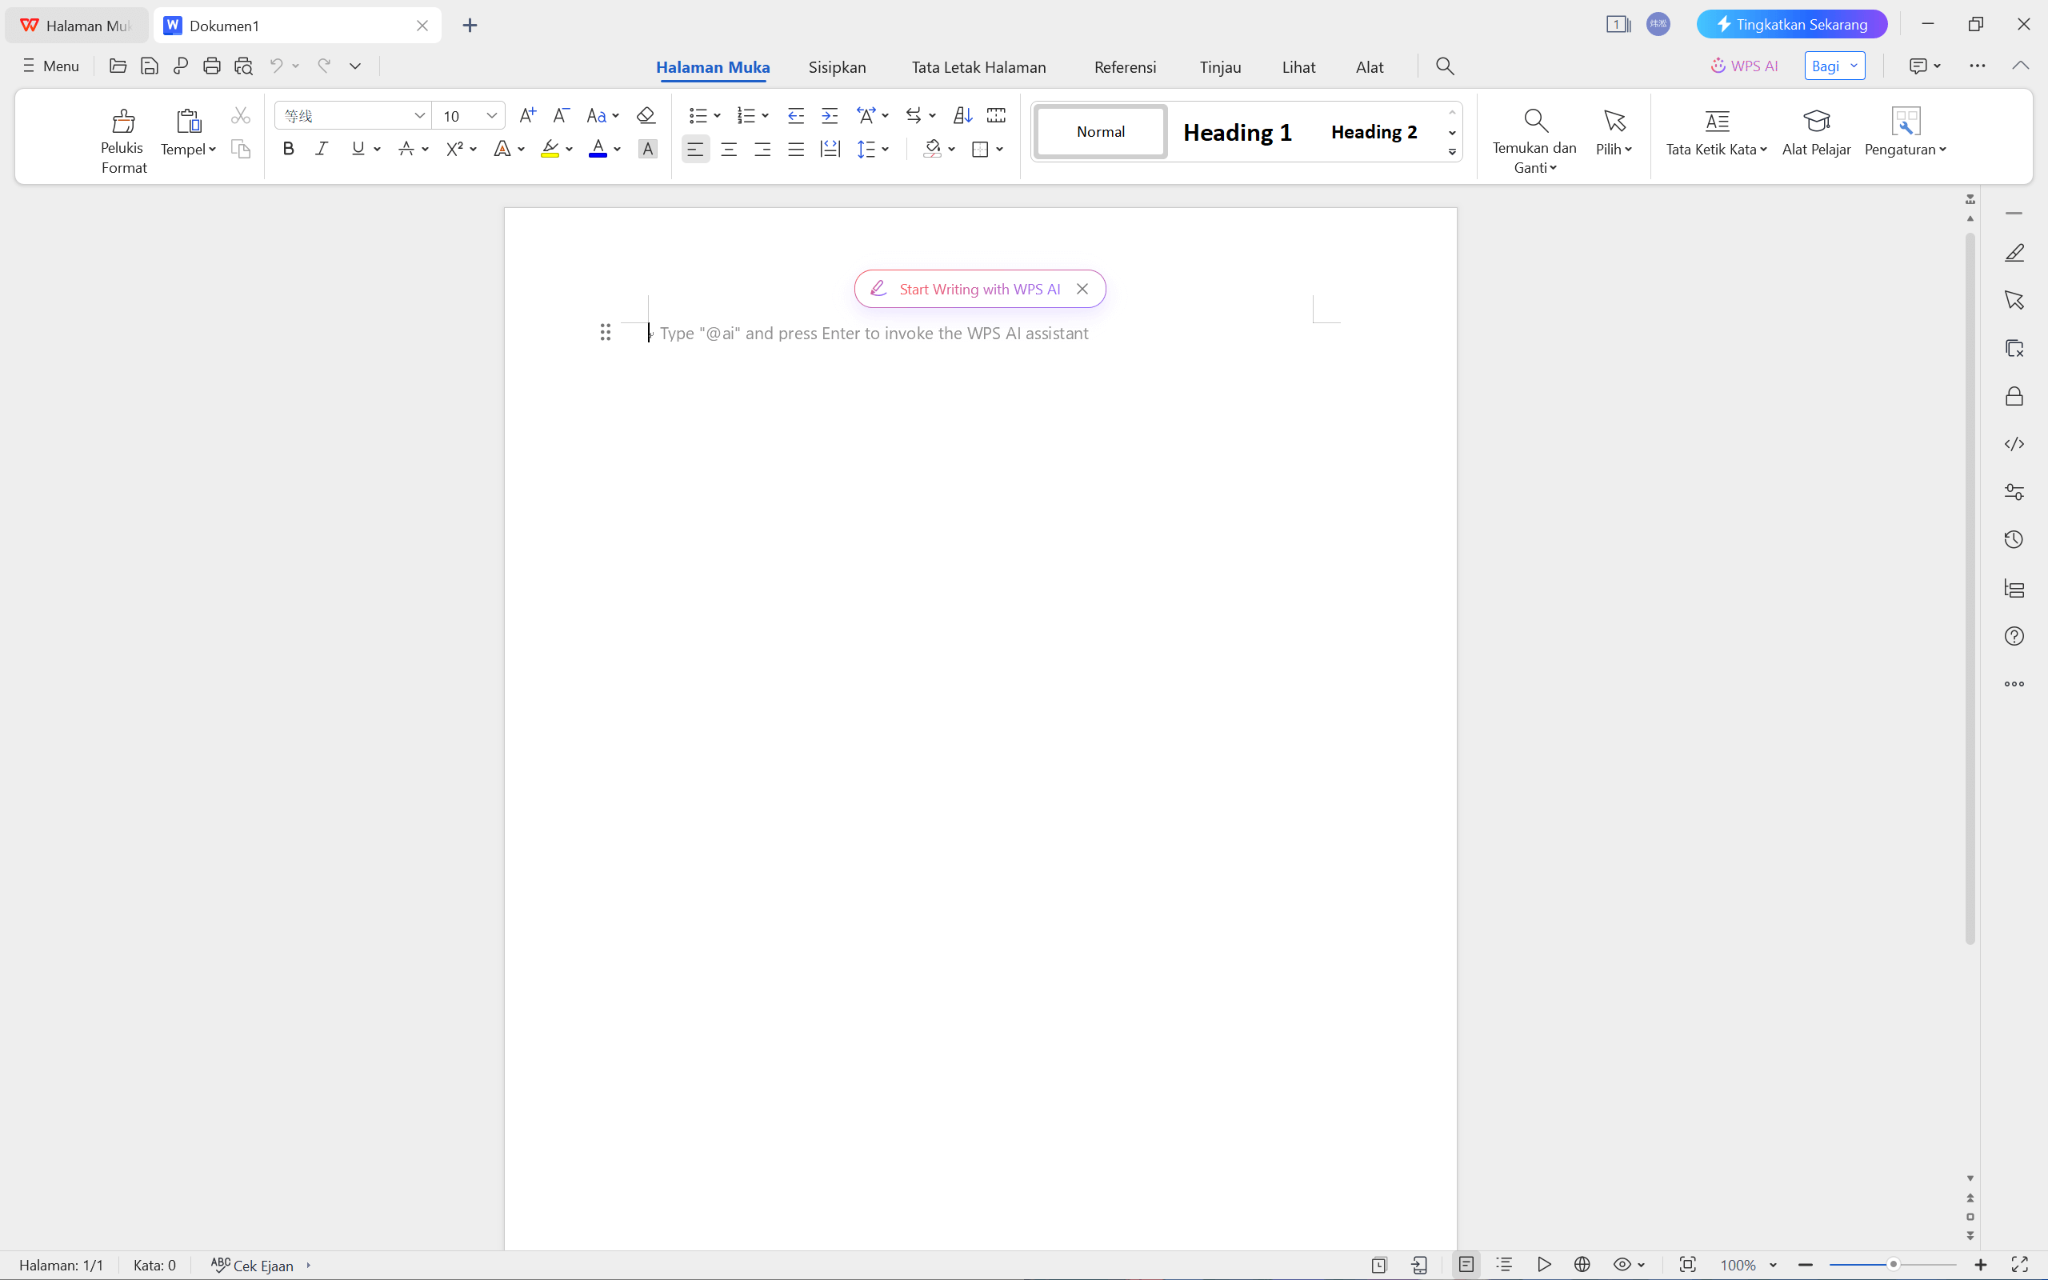Expand the line spacing dropdown
This screenshot has width=2048, height=1280.
(884, 148)
